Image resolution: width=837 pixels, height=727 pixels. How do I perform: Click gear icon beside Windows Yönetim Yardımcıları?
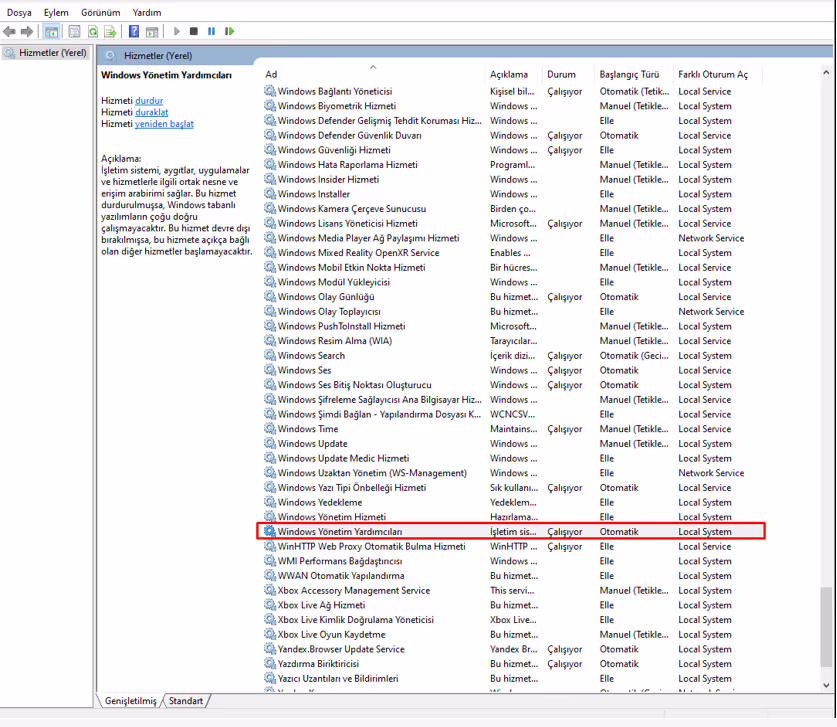[270, 532]
